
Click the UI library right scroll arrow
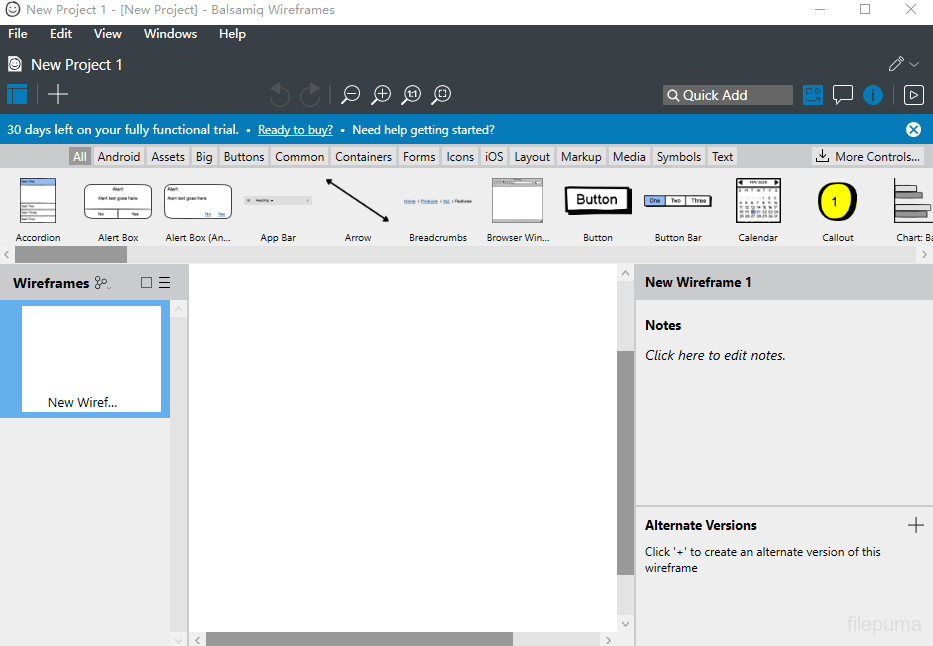tap(924, 255)
